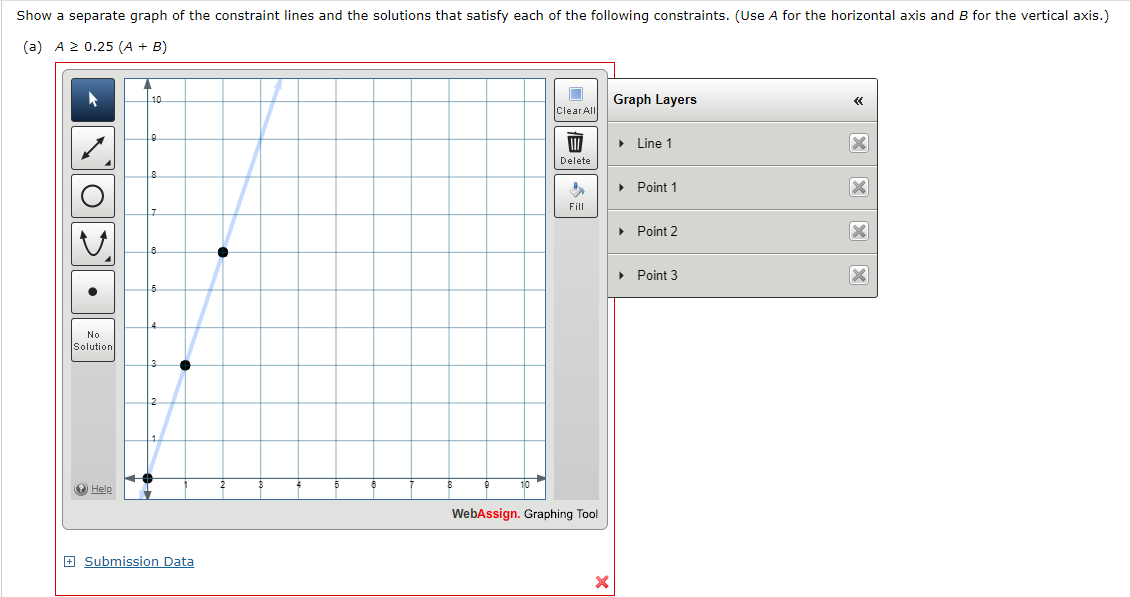
Task: Click the Delete trash icon
Action: pos(575,143)
